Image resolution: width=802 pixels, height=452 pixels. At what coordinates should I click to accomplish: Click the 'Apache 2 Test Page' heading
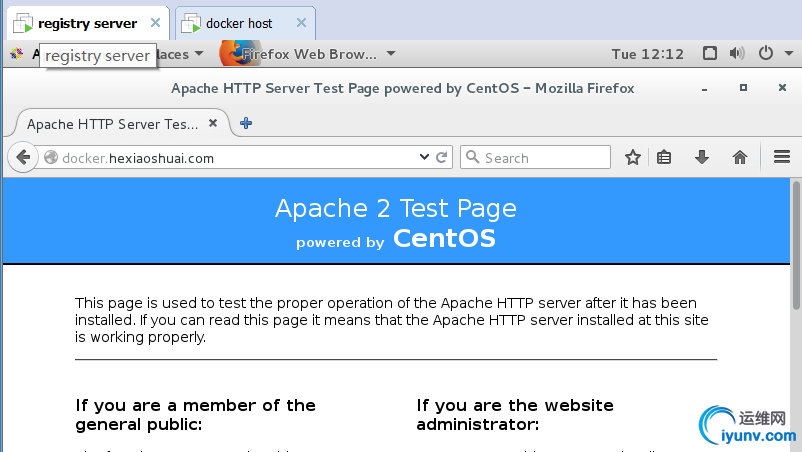click(396, 209)
